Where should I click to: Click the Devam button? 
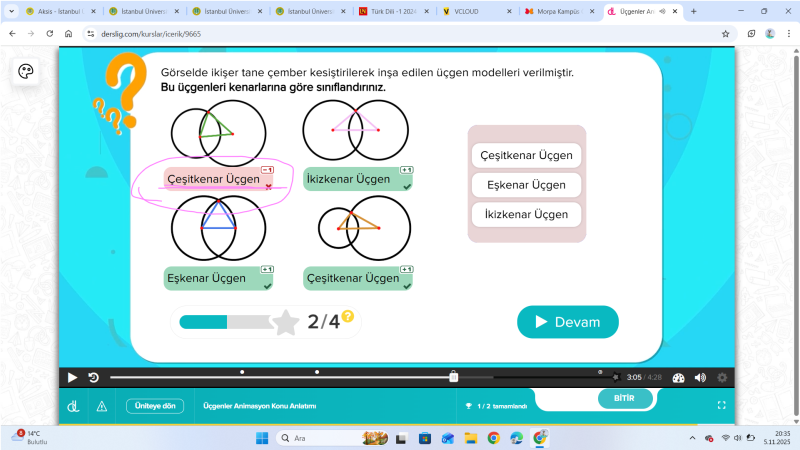tap(568, 322)
